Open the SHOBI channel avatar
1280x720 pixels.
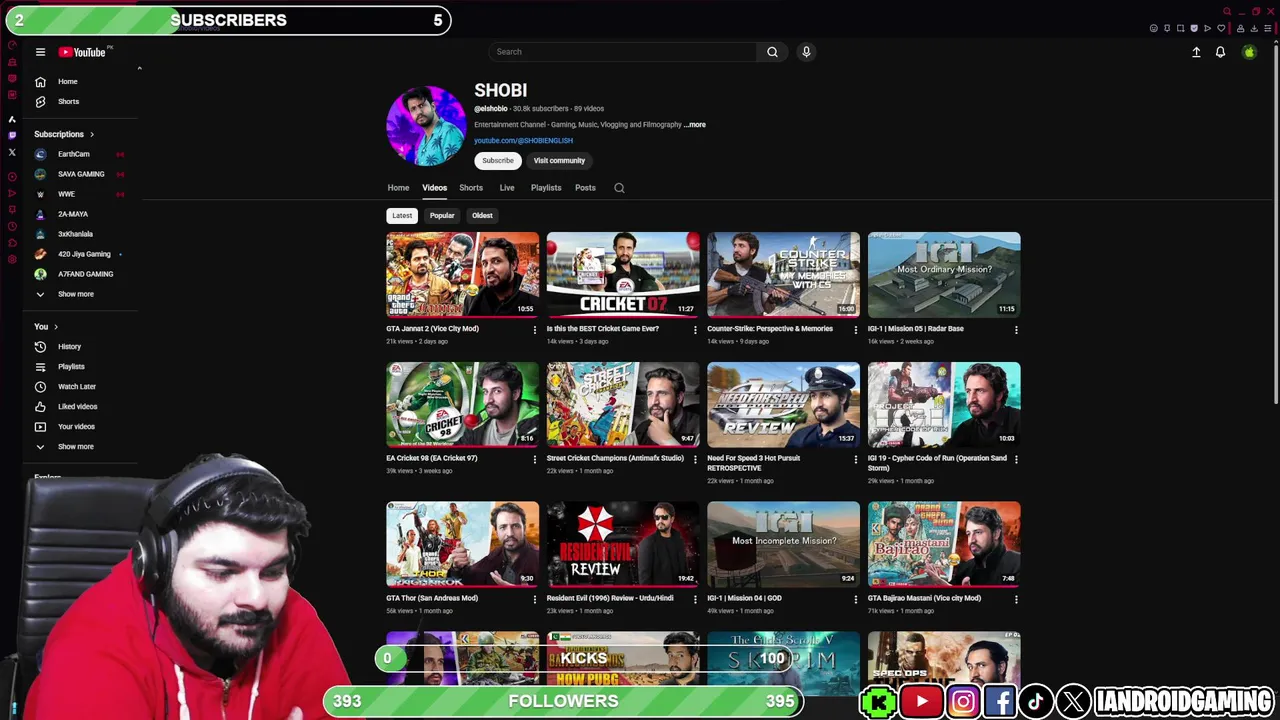(426, 125)
